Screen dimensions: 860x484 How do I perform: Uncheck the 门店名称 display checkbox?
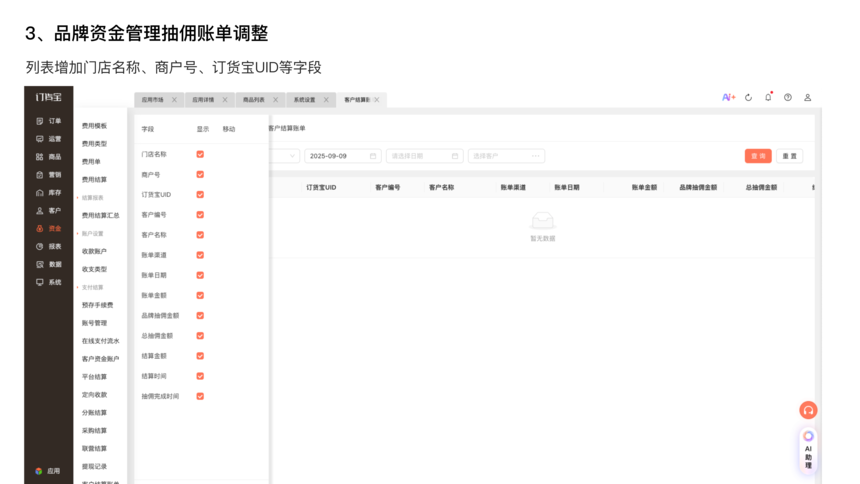coord(200,154)
